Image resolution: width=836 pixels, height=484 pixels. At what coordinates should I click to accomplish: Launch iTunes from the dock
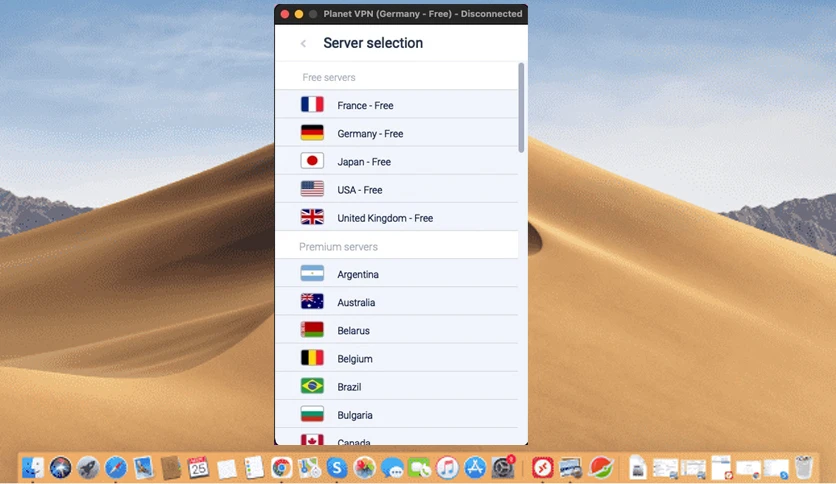(x=447, y=468)
